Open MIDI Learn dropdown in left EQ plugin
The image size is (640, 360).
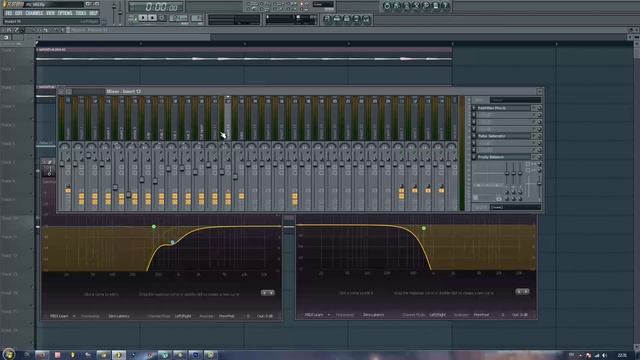[x=62, y=316]
